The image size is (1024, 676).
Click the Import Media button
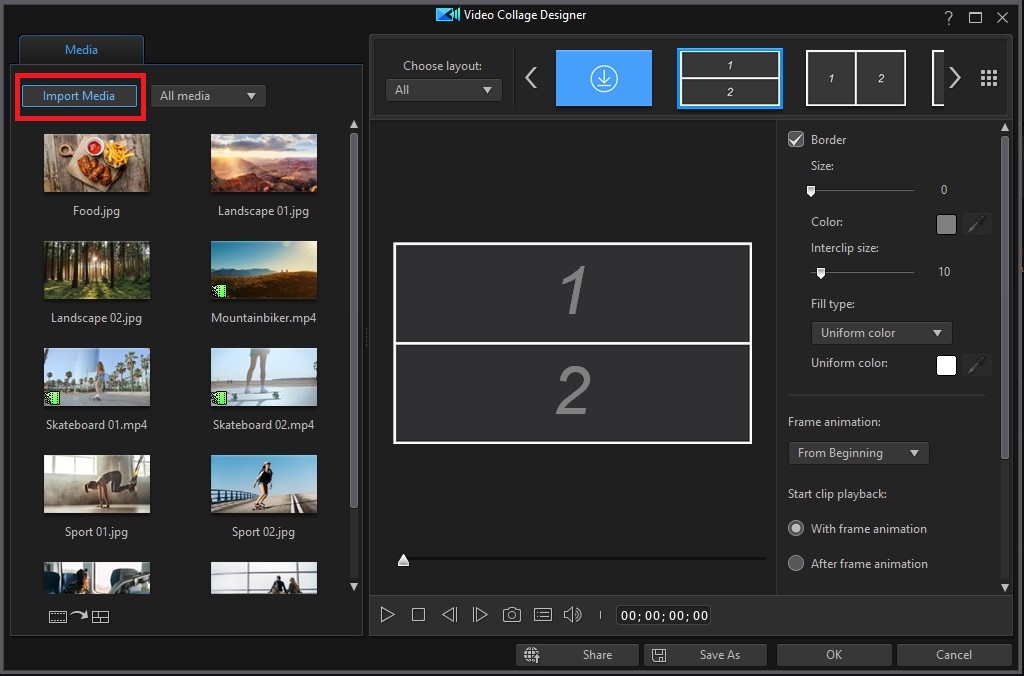[79, 96]
